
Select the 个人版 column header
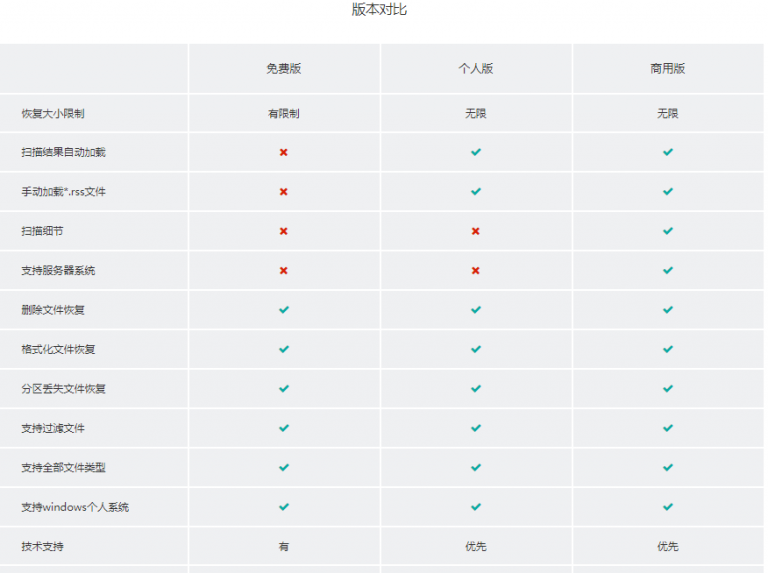point(476,69)
